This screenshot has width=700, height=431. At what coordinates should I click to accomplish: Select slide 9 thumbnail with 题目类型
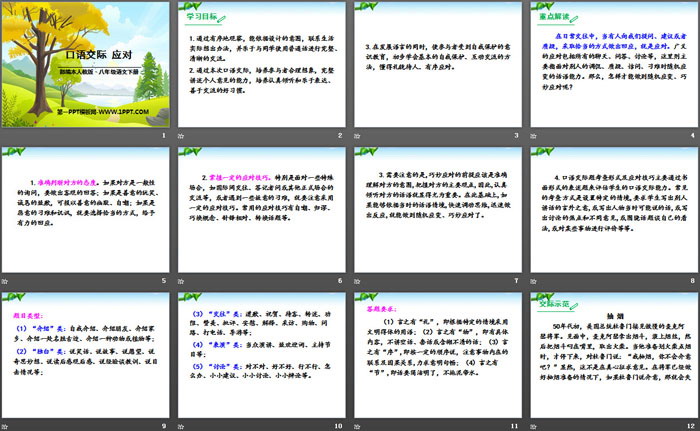(85, 355)
